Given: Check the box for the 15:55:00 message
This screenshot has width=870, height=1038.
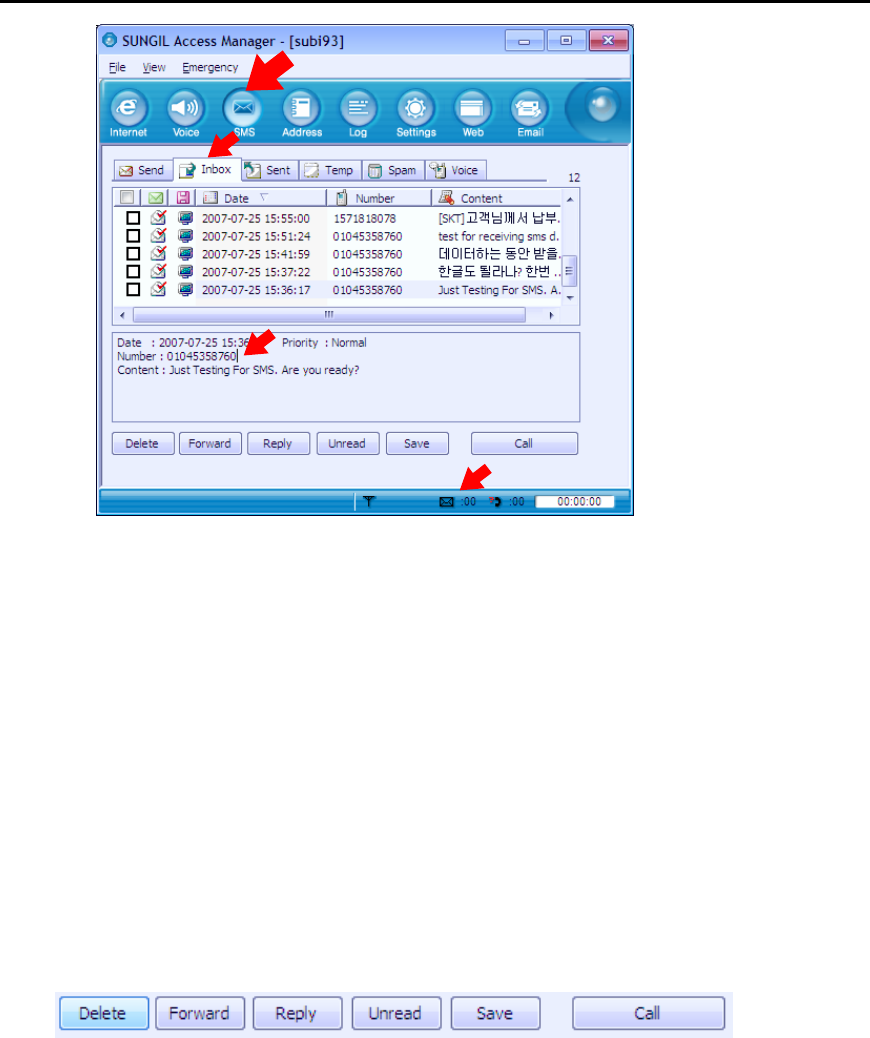Looking at the screenshot, I should tap(133, 218).
